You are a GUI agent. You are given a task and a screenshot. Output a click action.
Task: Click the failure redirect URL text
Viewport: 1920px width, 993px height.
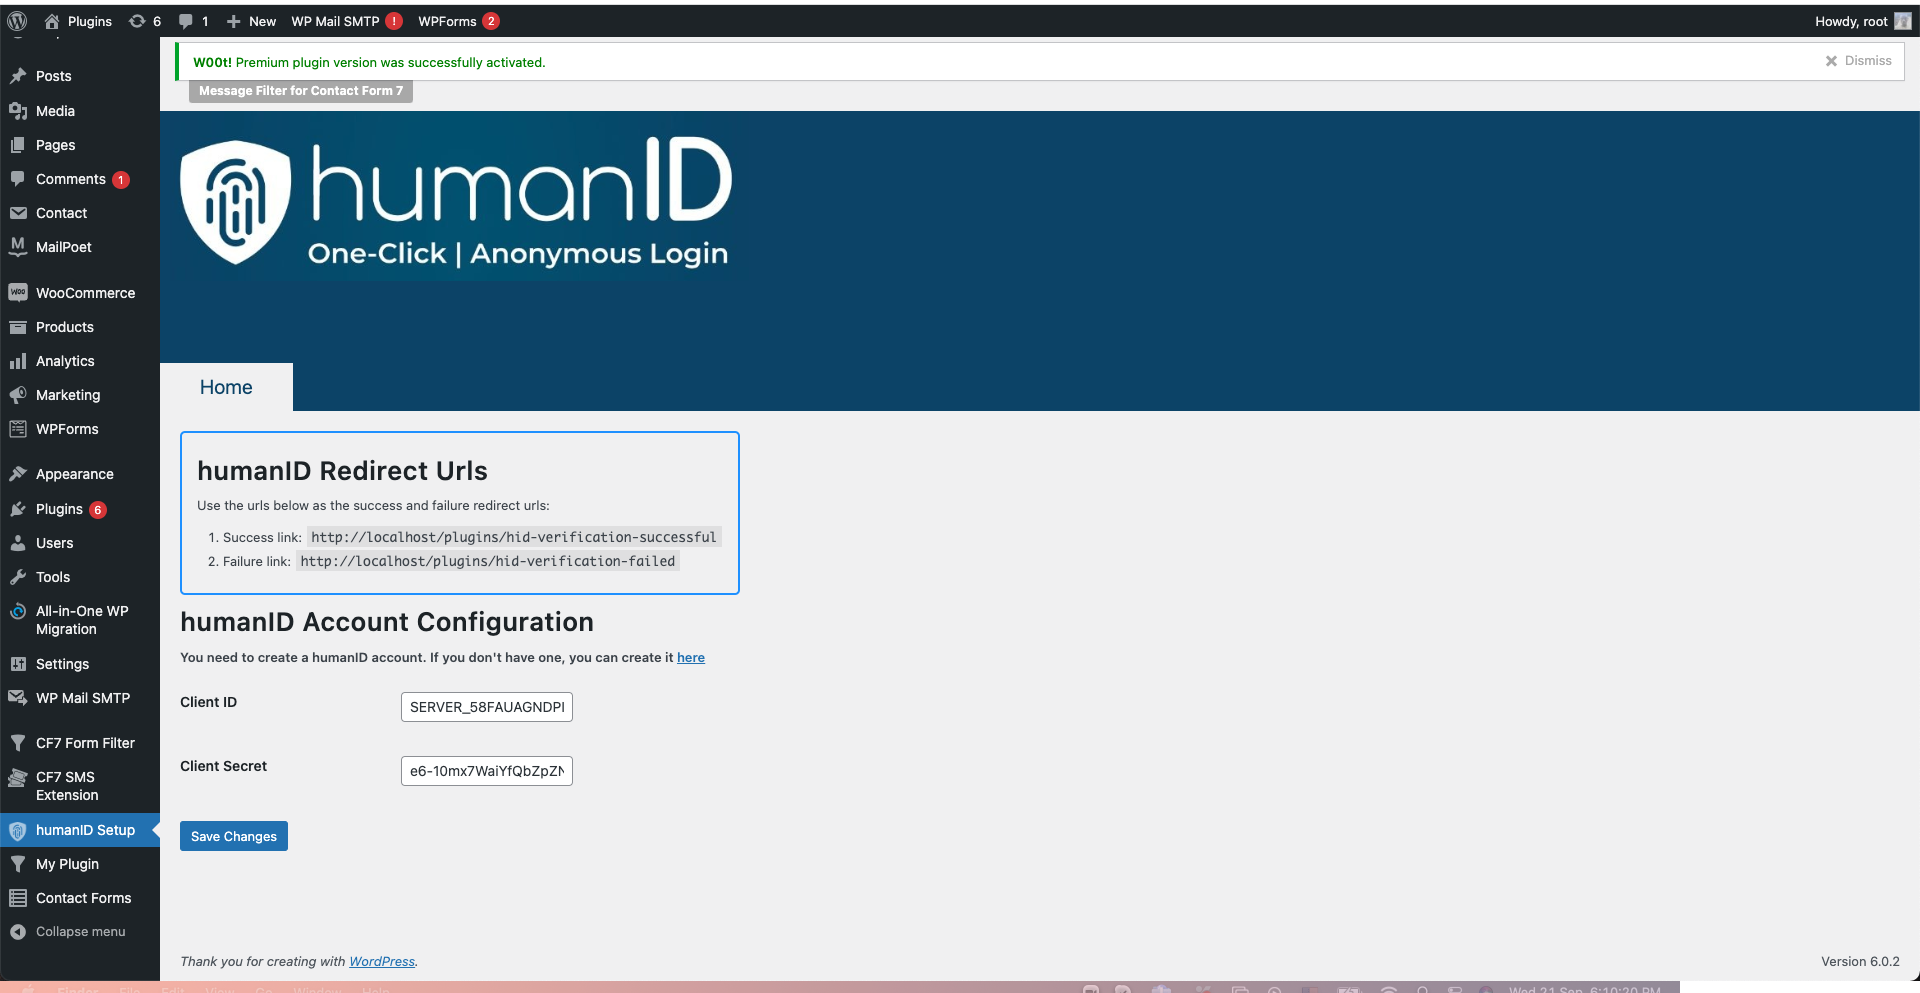tap(488, 561)
